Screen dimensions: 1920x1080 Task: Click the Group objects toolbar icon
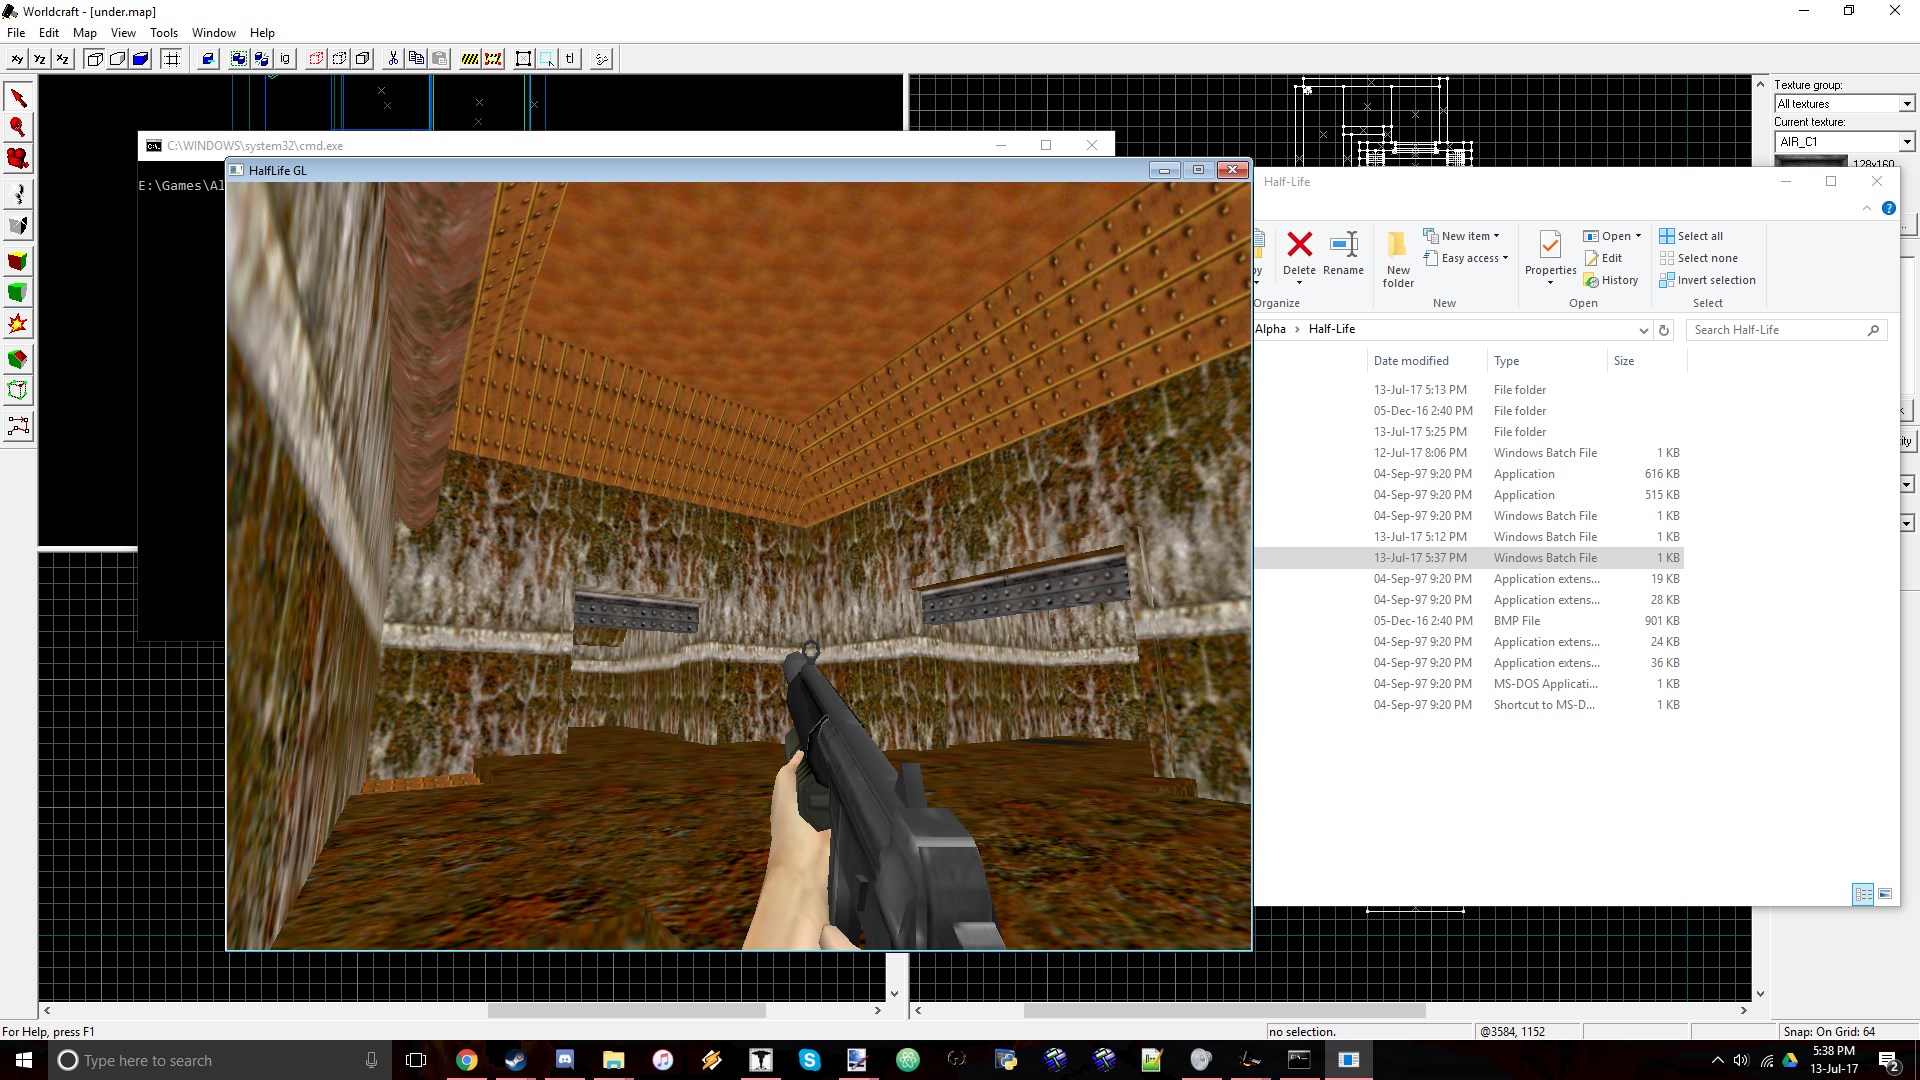pos(239,59)
